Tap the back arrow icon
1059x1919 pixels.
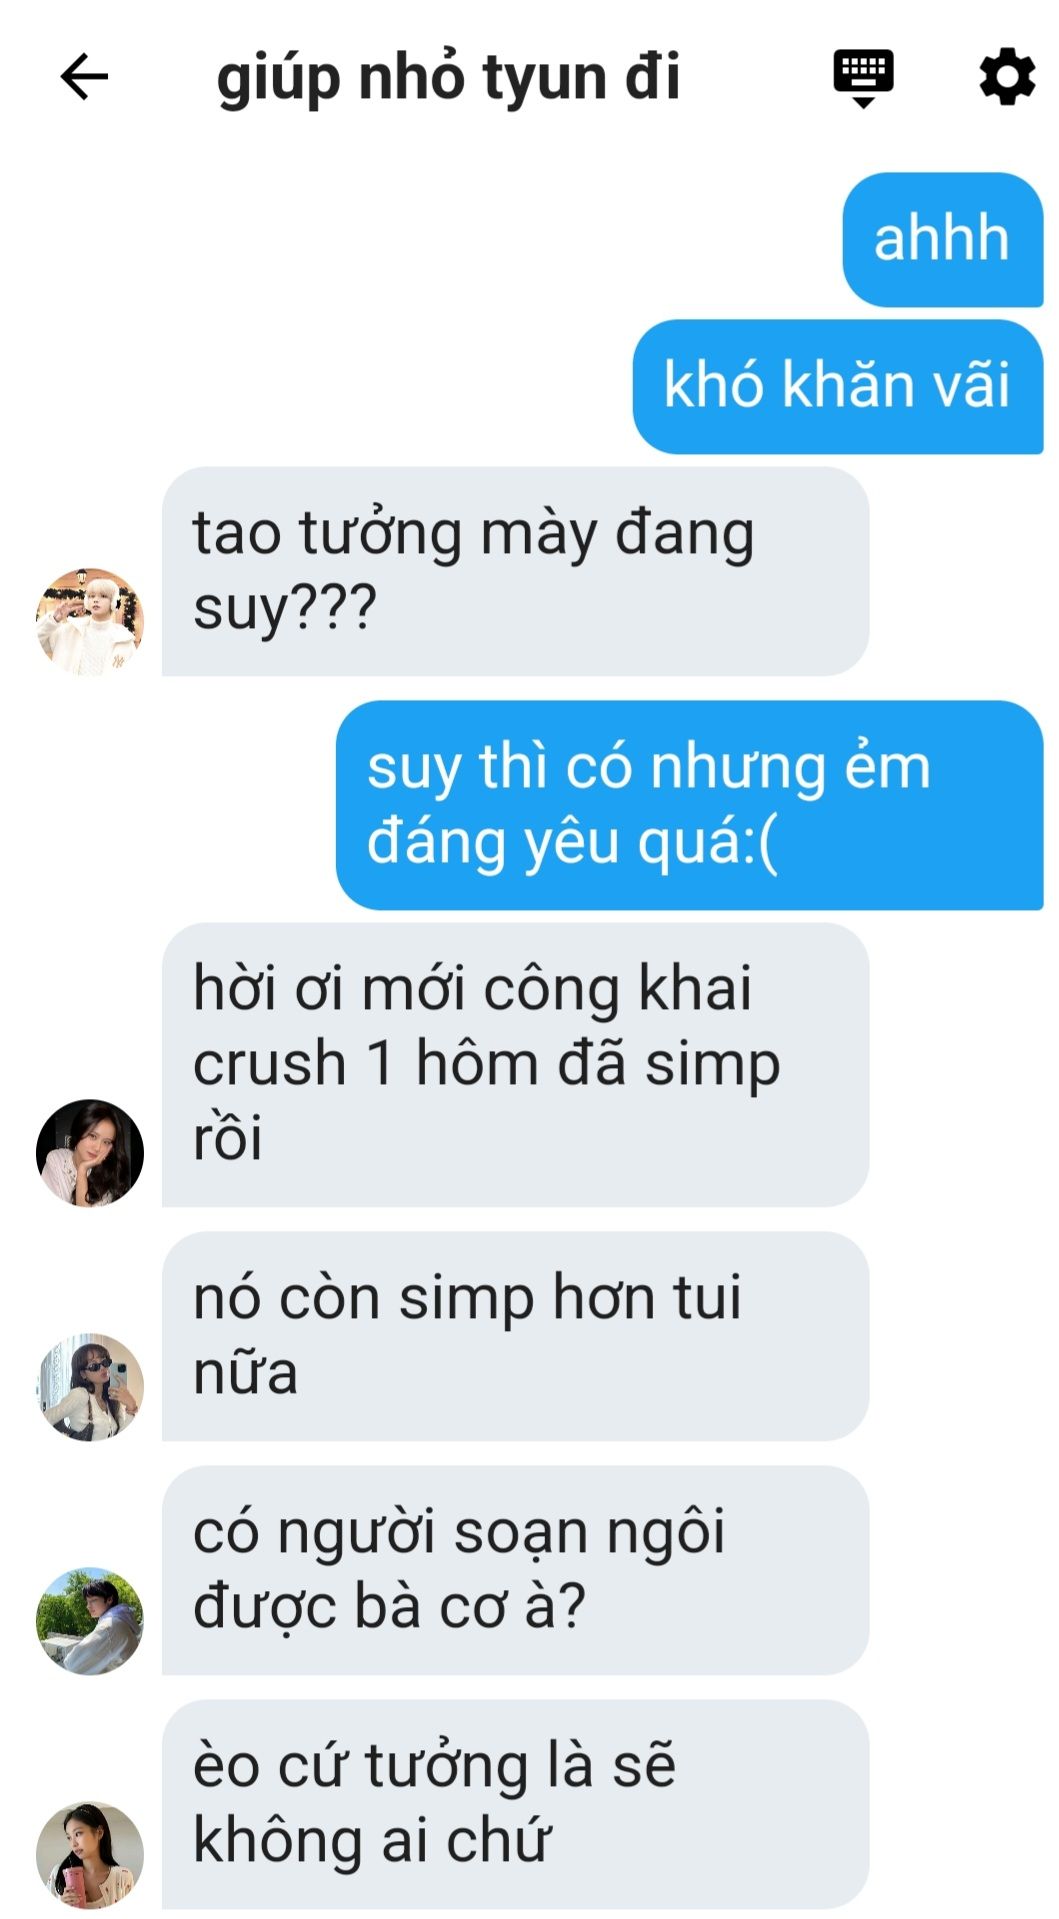point(84,77)
